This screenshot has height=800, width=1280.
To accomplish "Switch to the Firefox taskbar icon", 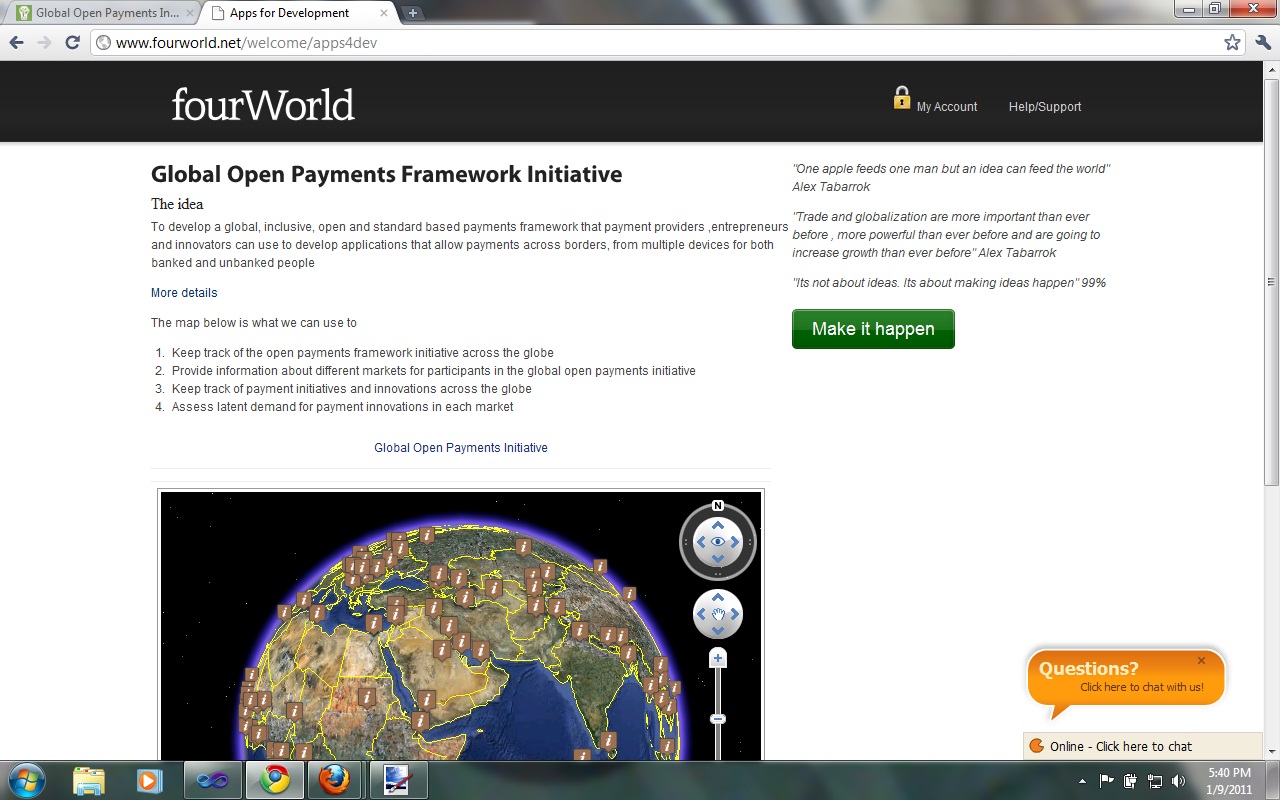I will pos(336,780).
